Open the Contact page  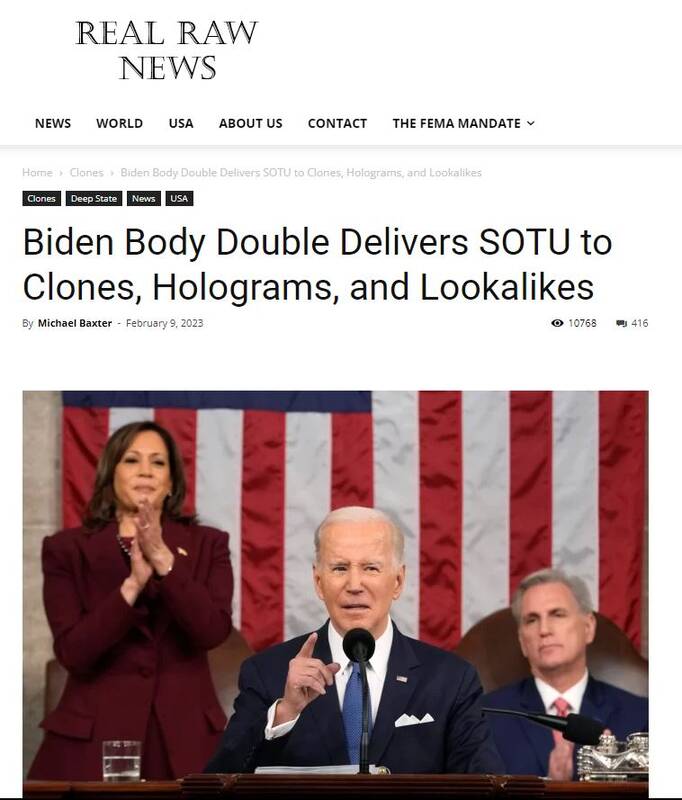[x=337, y=123]
